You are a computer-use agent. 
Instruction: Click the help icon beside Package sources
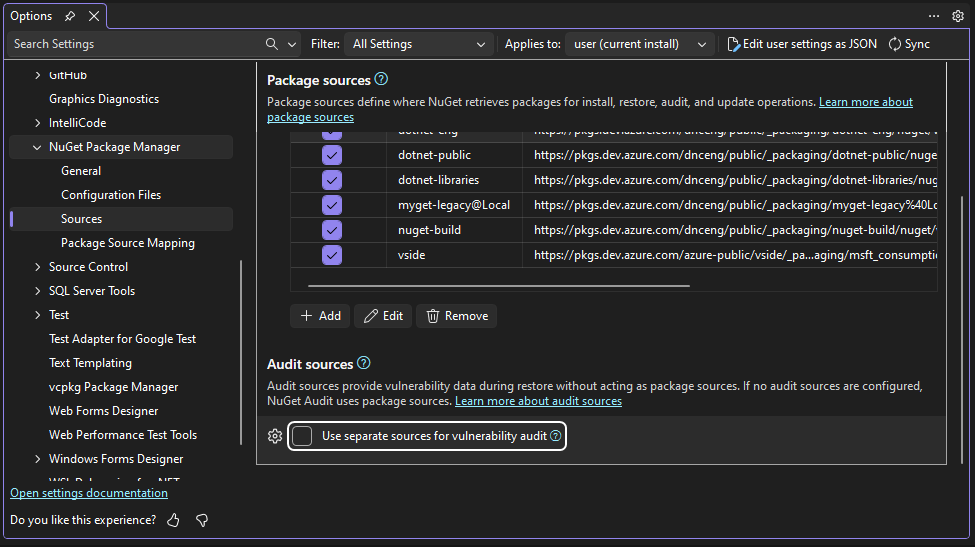(381, 79)
